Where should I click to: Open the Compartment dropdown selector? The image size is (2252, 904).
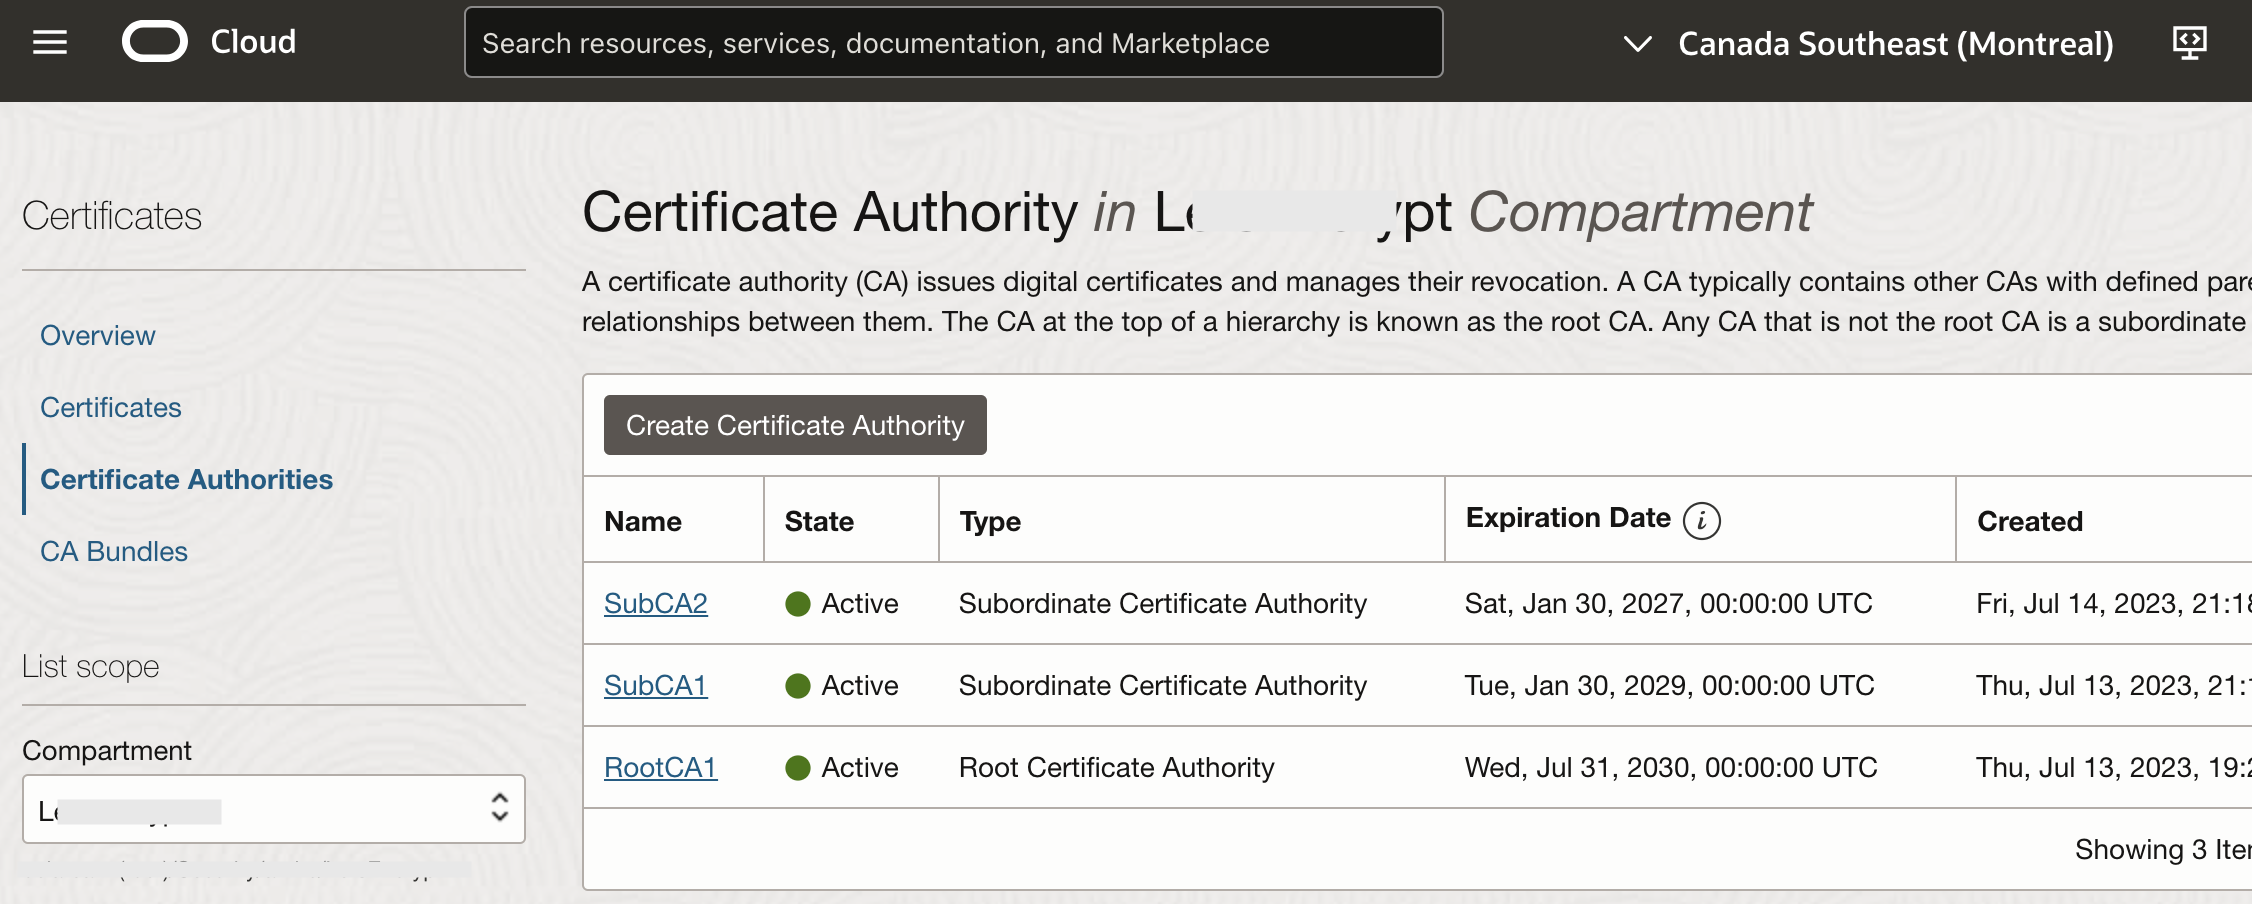click(273, 809)
